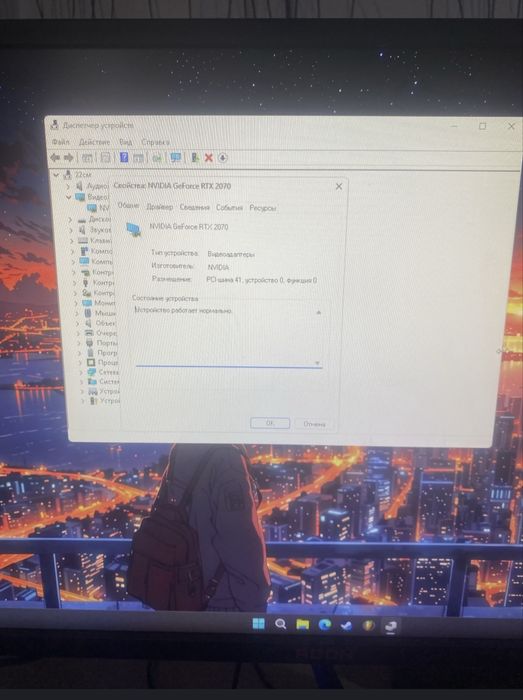Screen dimensions: 523x700
Task: Switch to the Общие tab
Action: coord(128,205)
